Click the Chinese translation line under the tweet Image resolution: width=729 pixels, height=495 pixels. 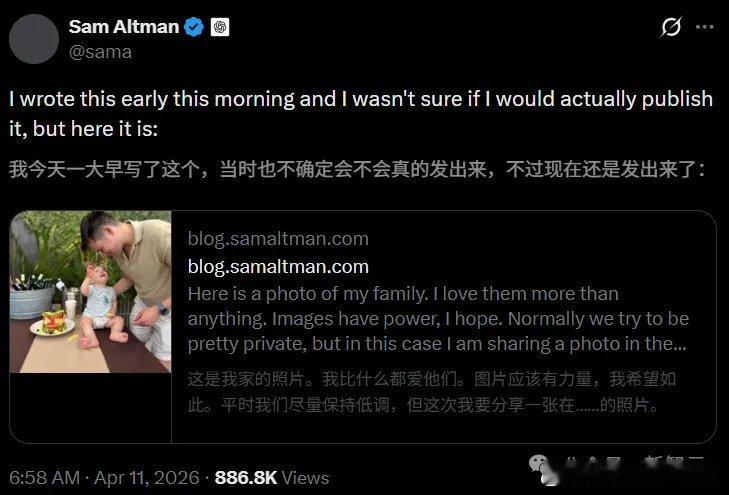357,169
